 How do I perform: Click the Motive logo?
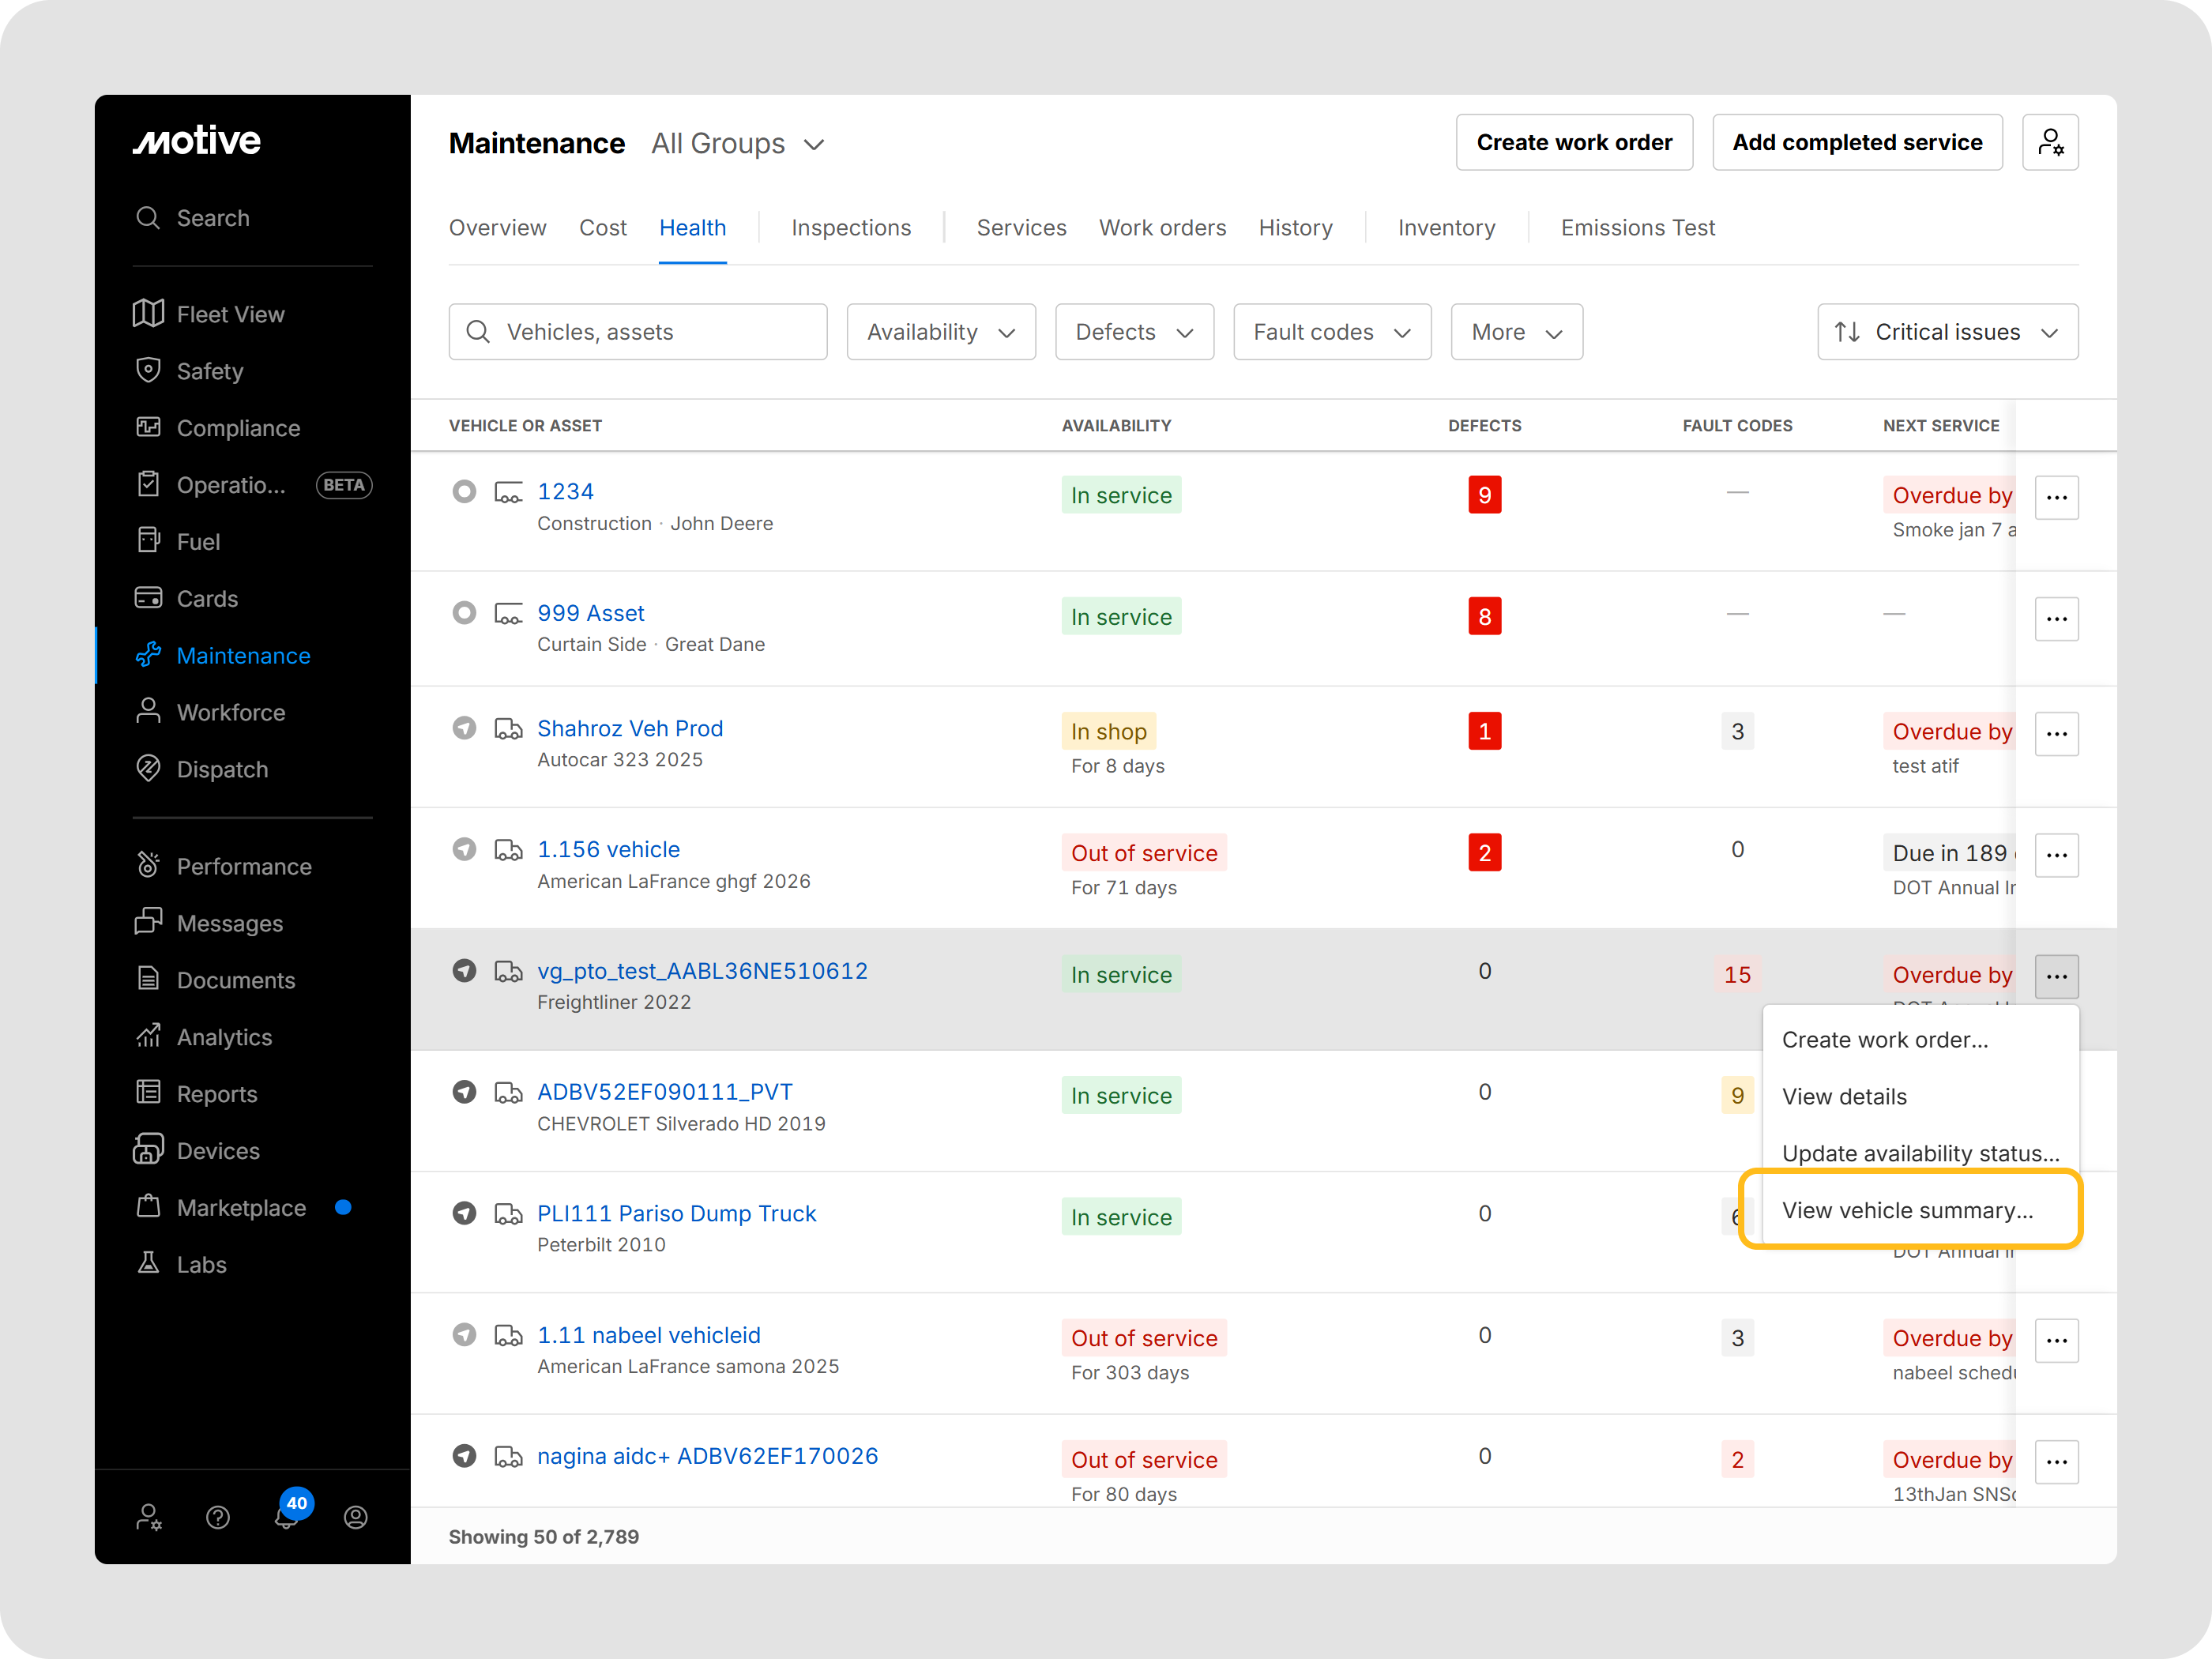[197, 141]
